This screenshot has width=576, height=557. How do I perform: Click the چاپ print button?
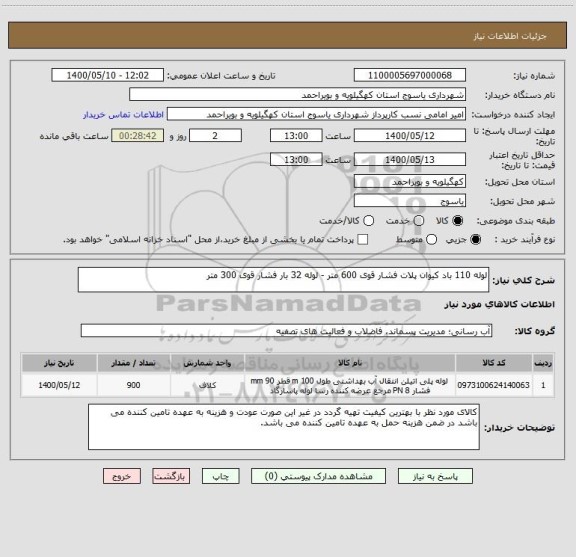click(x=220, y=476)
